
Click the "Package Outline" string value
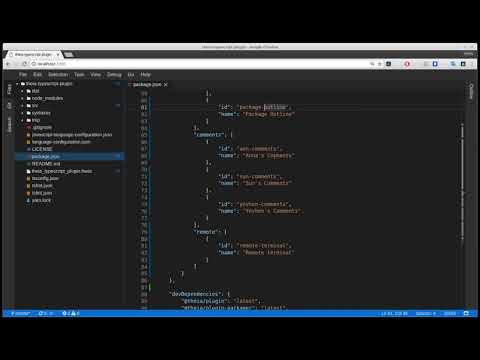pyautogui.click(x=268, y=114)
